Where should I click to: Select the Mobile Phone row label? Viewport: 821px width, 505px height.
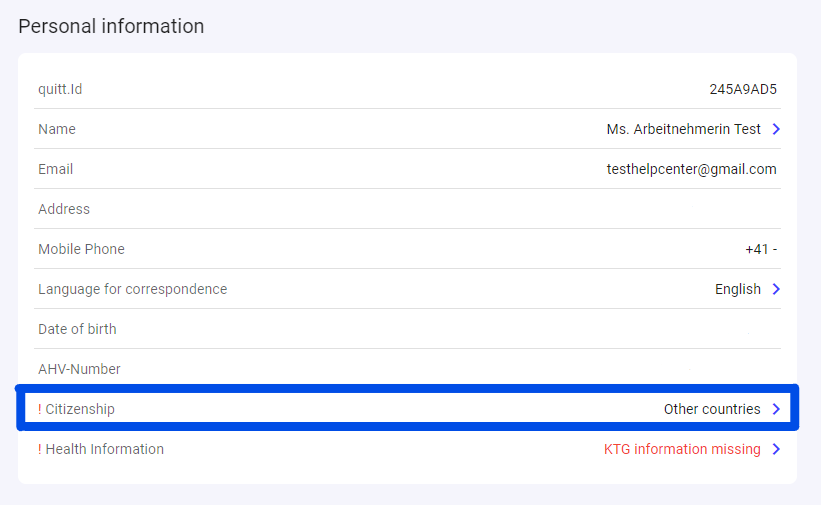pyautogui.click(x=81, y=249)
